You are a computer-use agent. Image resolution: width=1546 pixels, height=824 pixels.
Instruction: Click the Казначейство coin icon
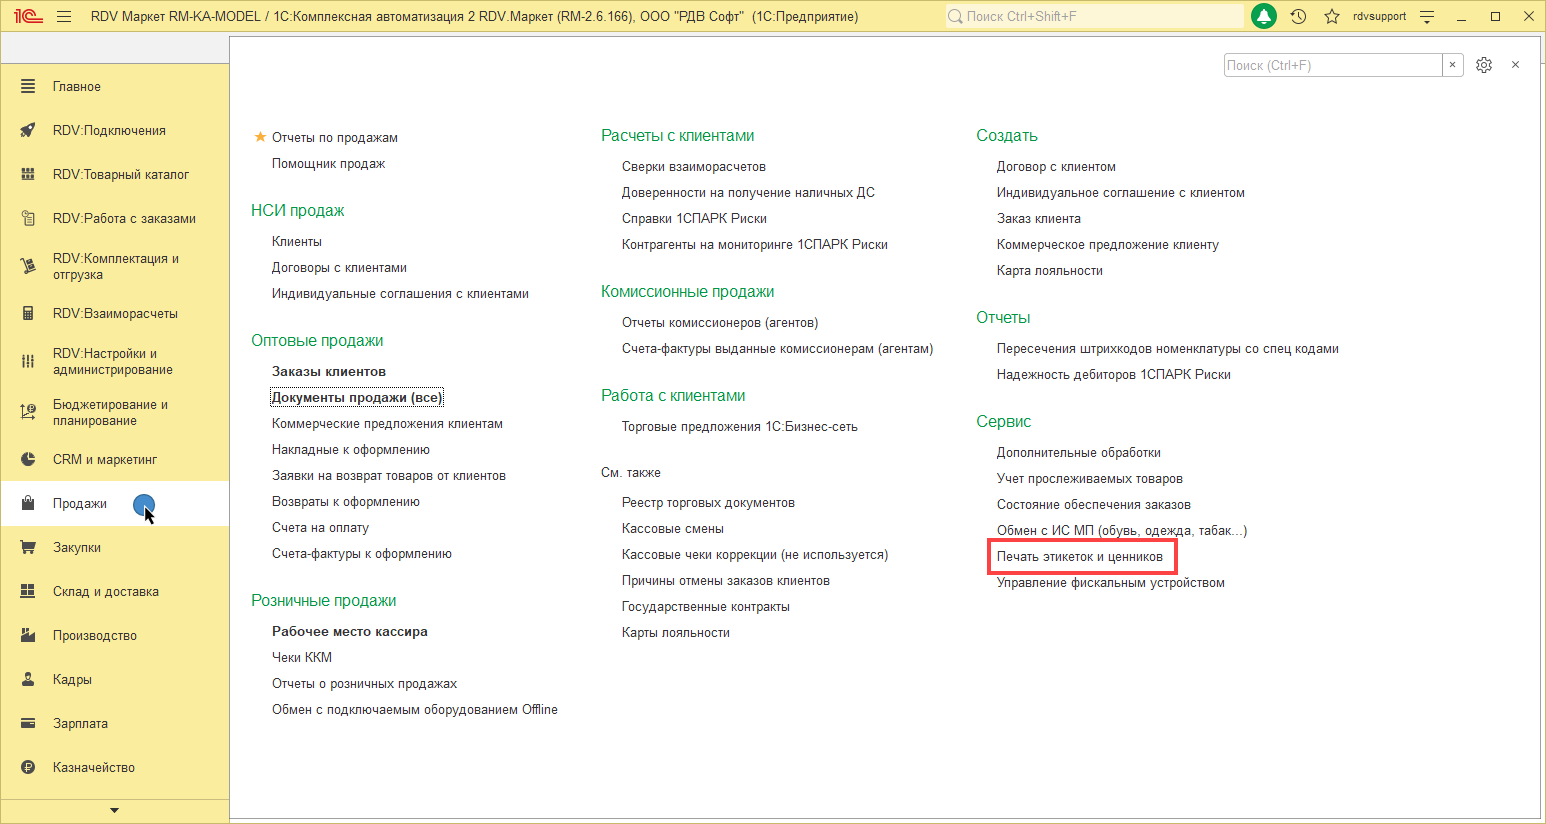28,768
